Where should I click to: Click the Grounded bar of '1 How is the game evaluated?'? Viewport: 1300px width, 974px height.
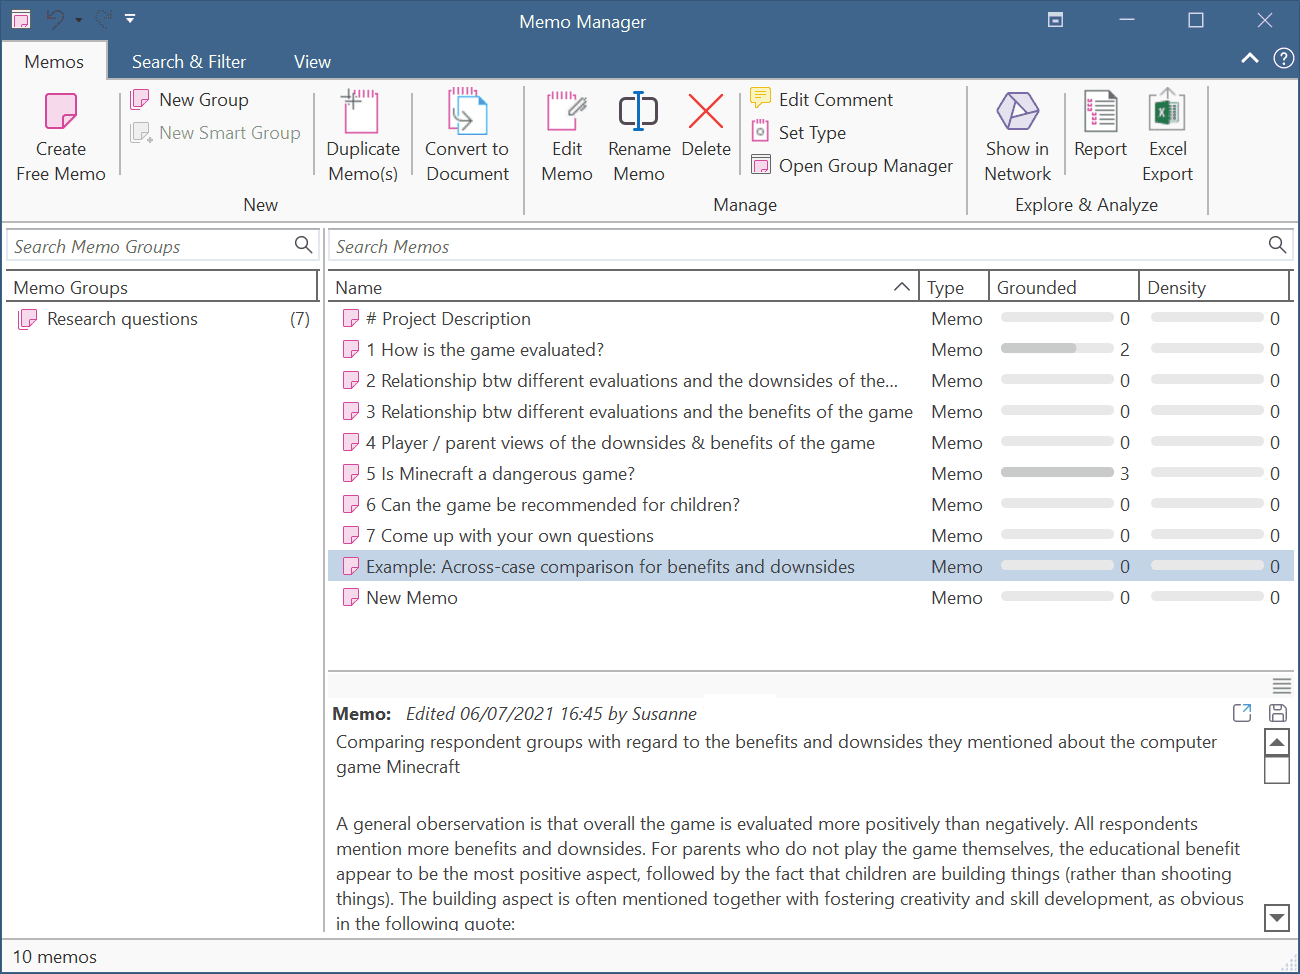[1057, 349]
